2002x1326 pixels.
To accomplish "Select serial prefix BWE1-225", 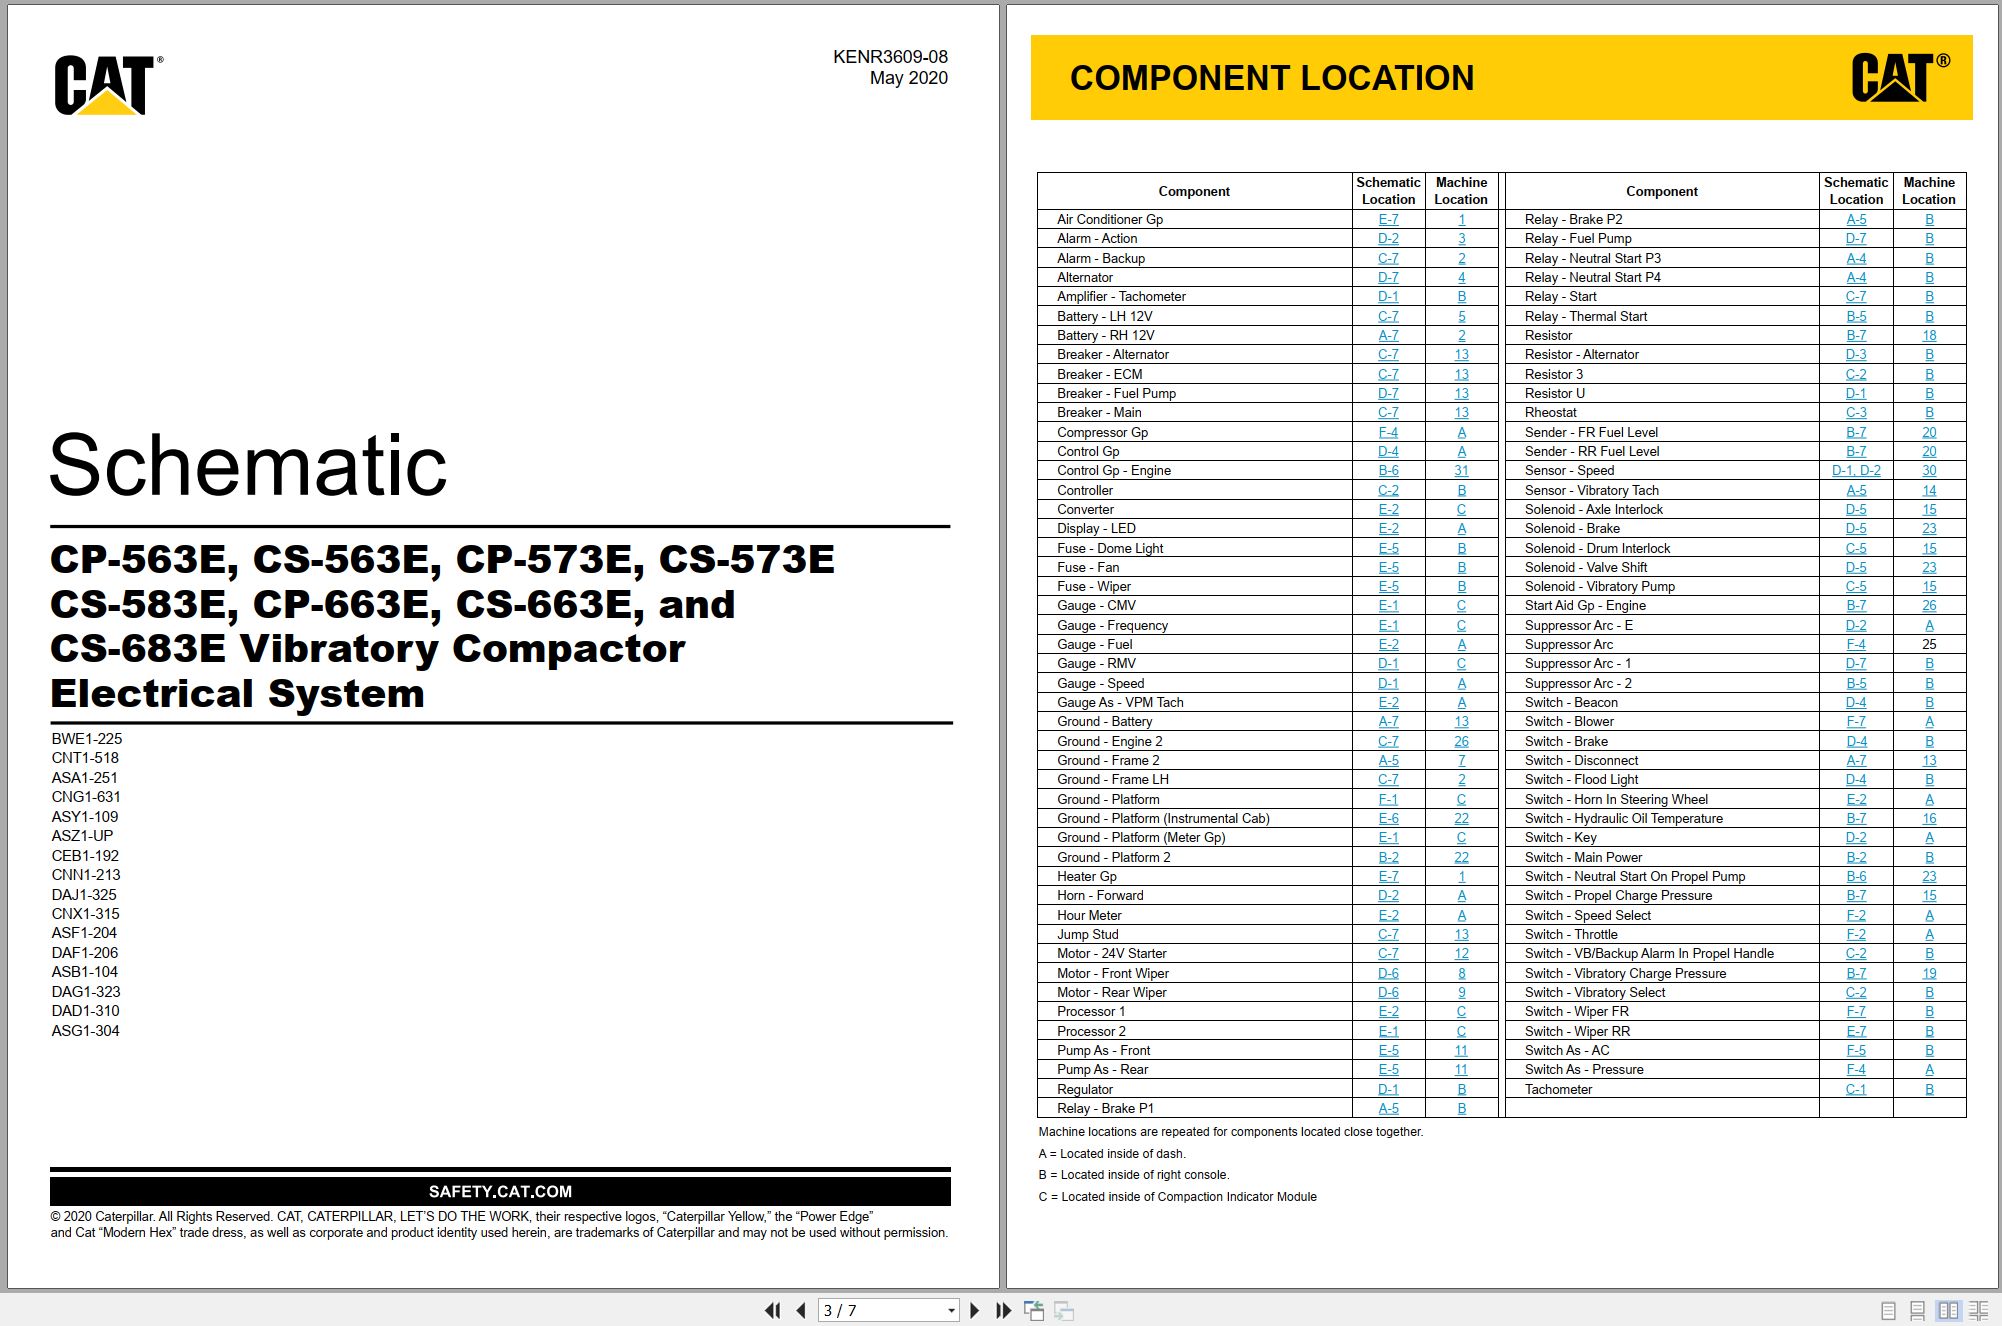I will (87, 739).
